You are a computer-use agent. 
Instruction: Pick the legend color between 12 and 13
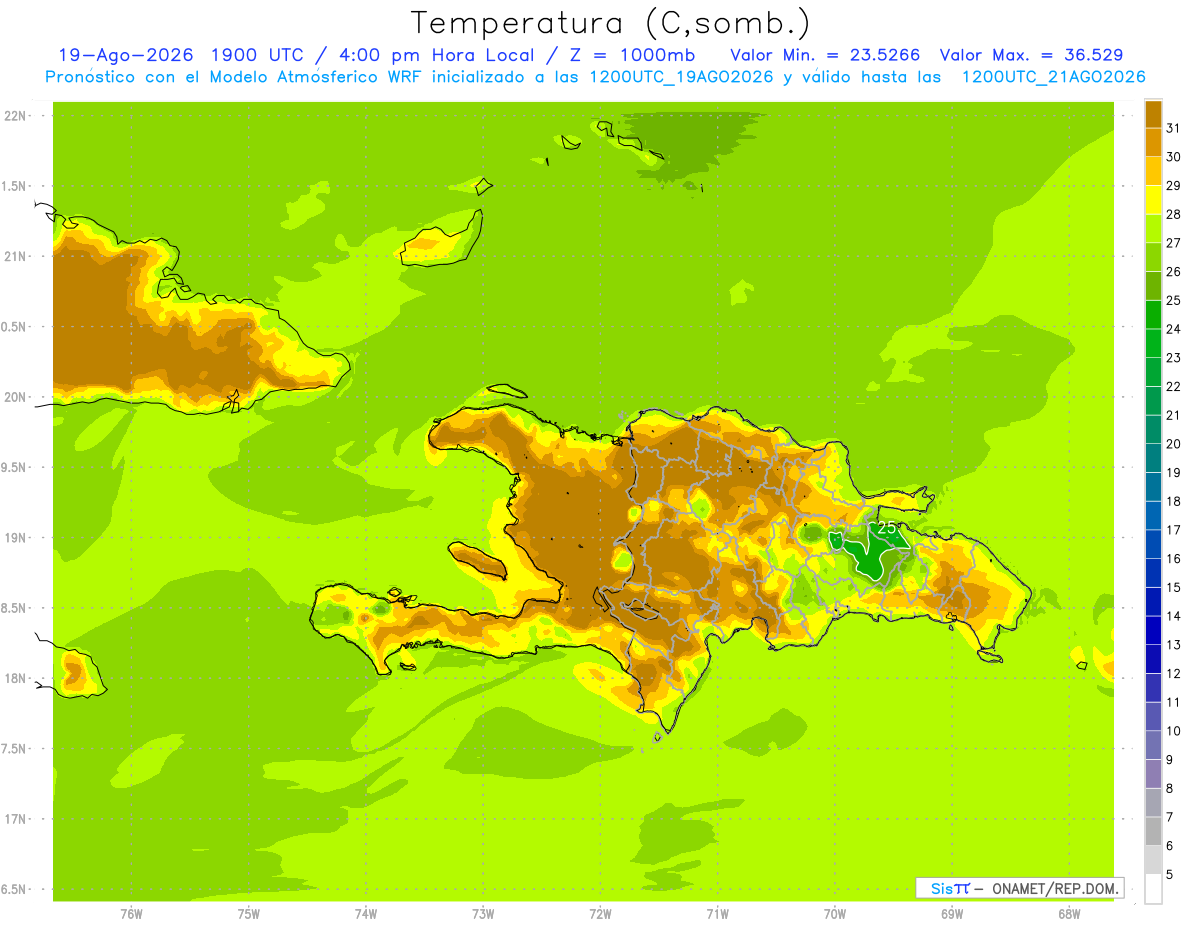[x=1153, y=659]
